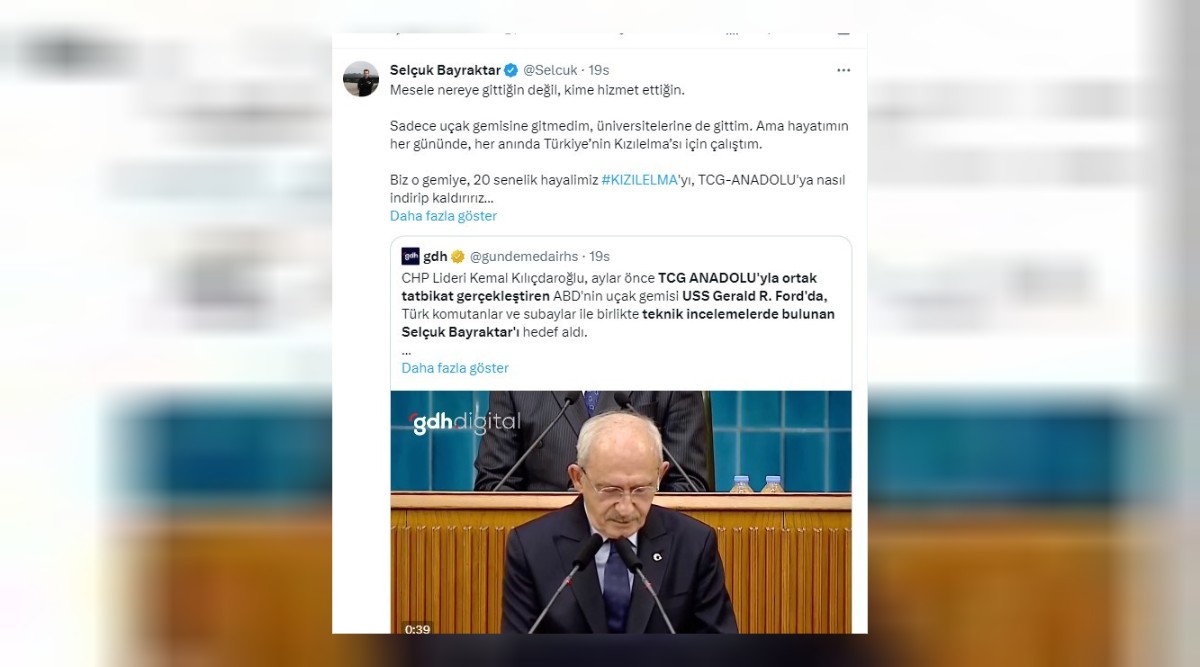
Task: Click the 19s timestamp on main tweet
Action: pos(599,70)
